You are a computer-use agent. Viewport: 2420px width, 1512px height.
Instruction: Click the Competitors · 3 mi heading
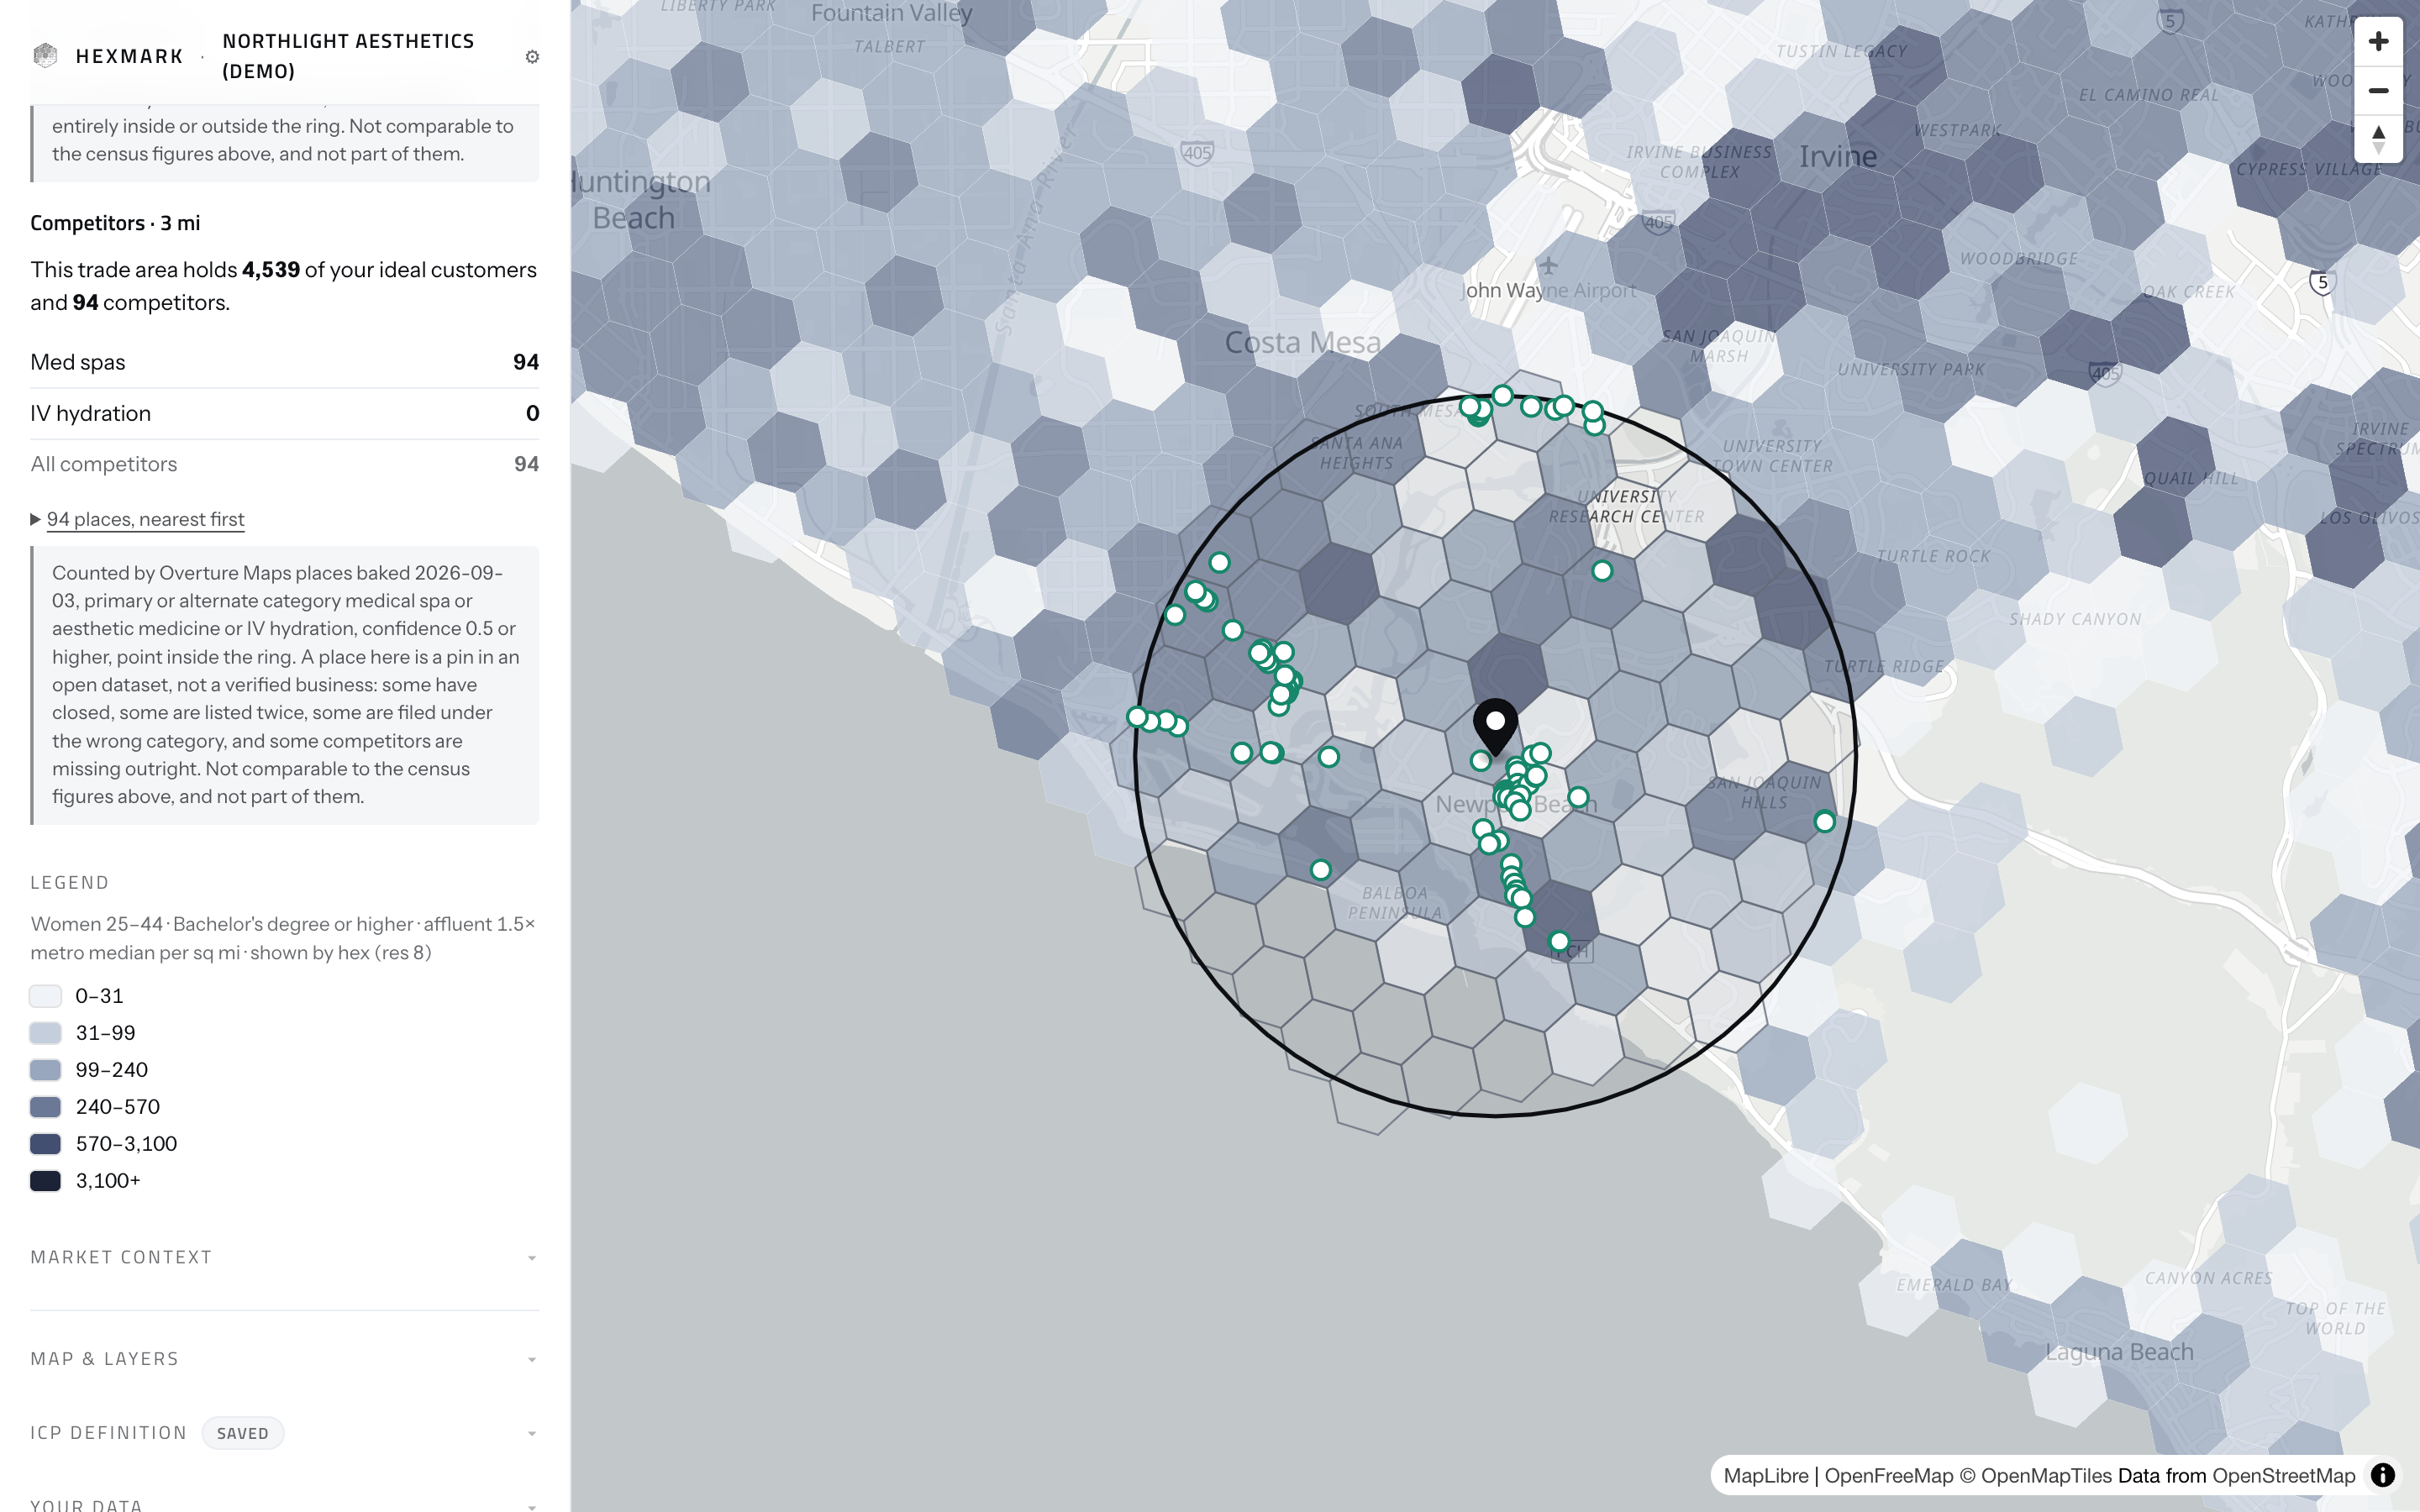[x=115, y=223]
